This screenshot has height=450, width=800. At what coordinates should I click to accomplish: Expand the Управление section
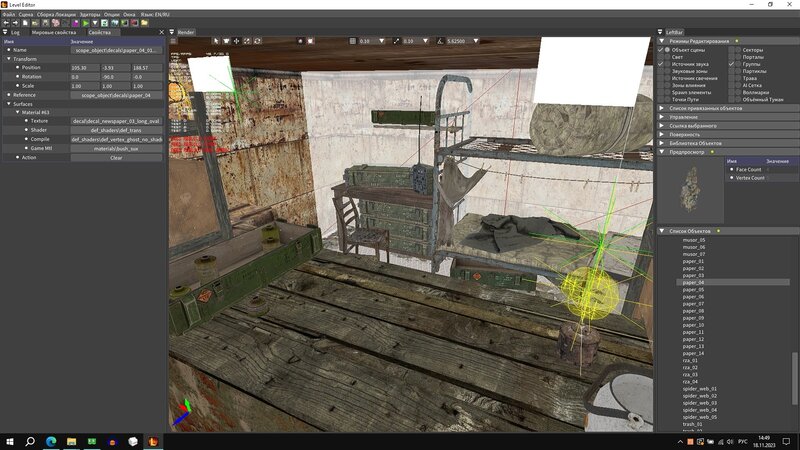[662, 116]
